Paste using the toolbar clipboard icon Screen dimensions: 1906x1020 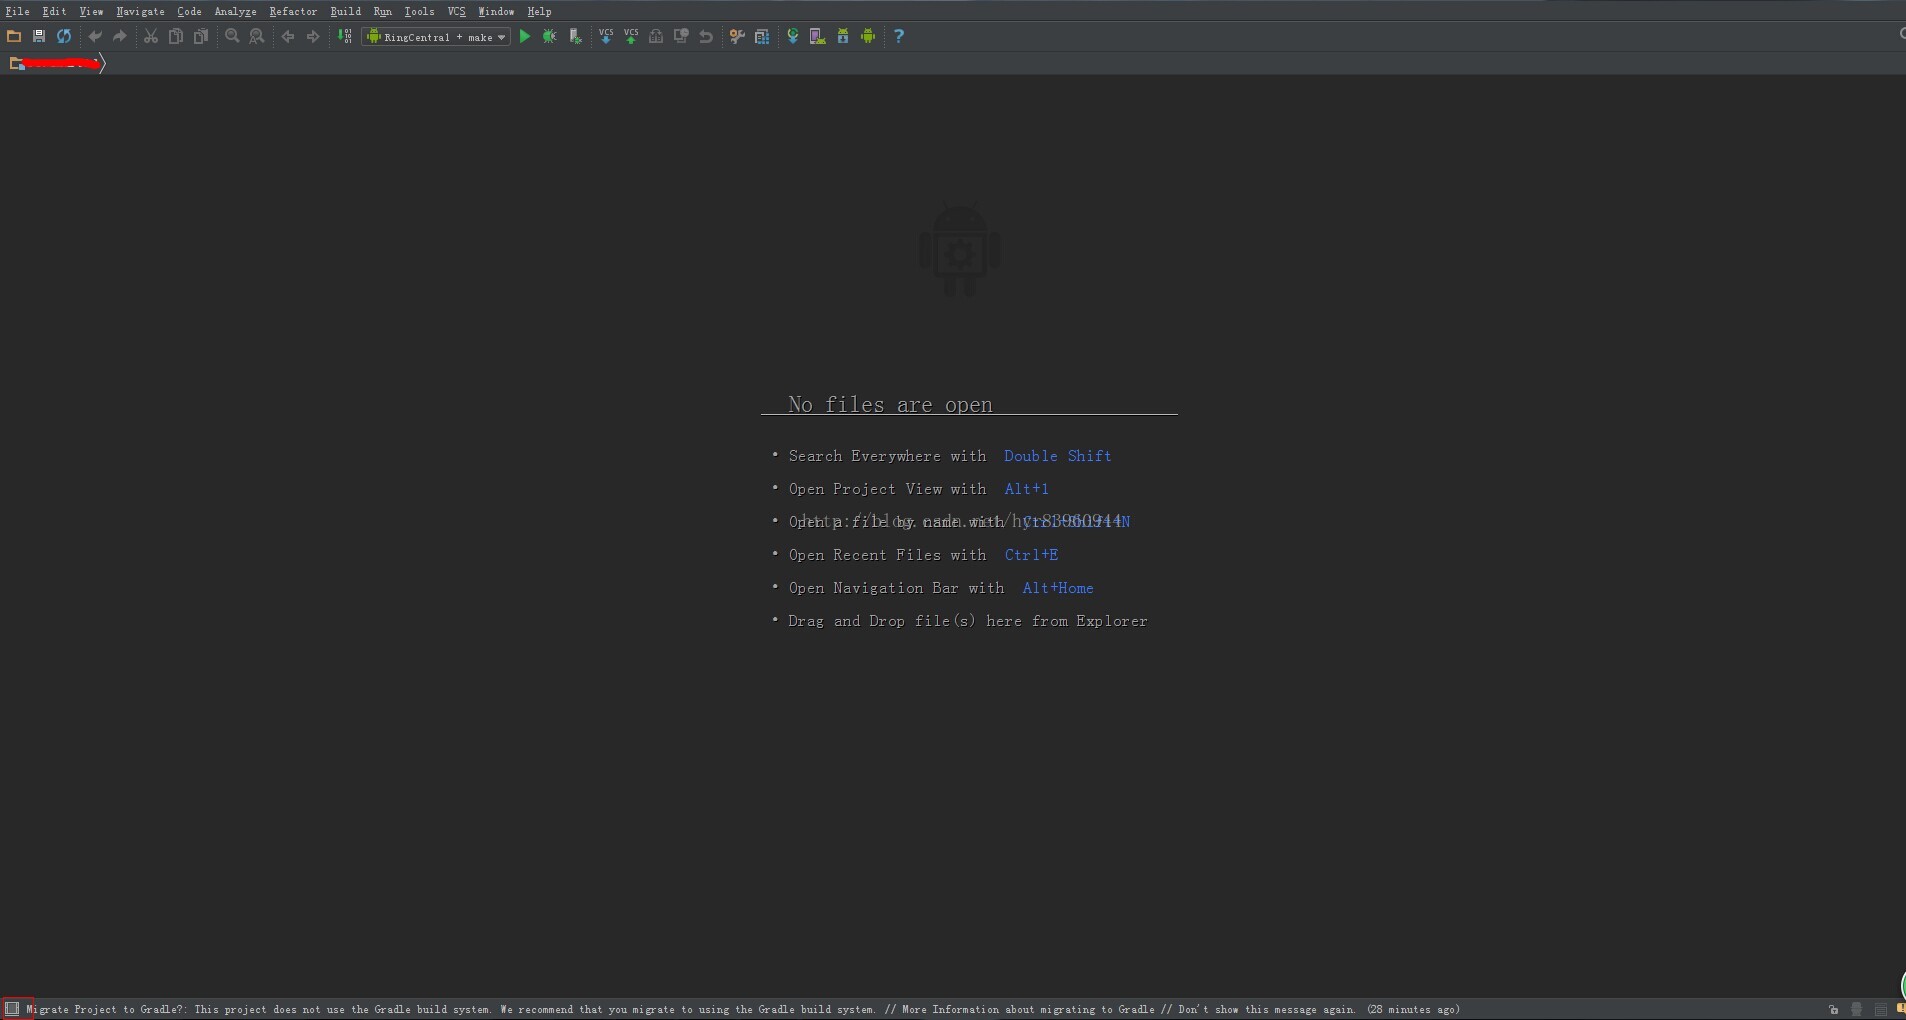[x=201, y=36]
